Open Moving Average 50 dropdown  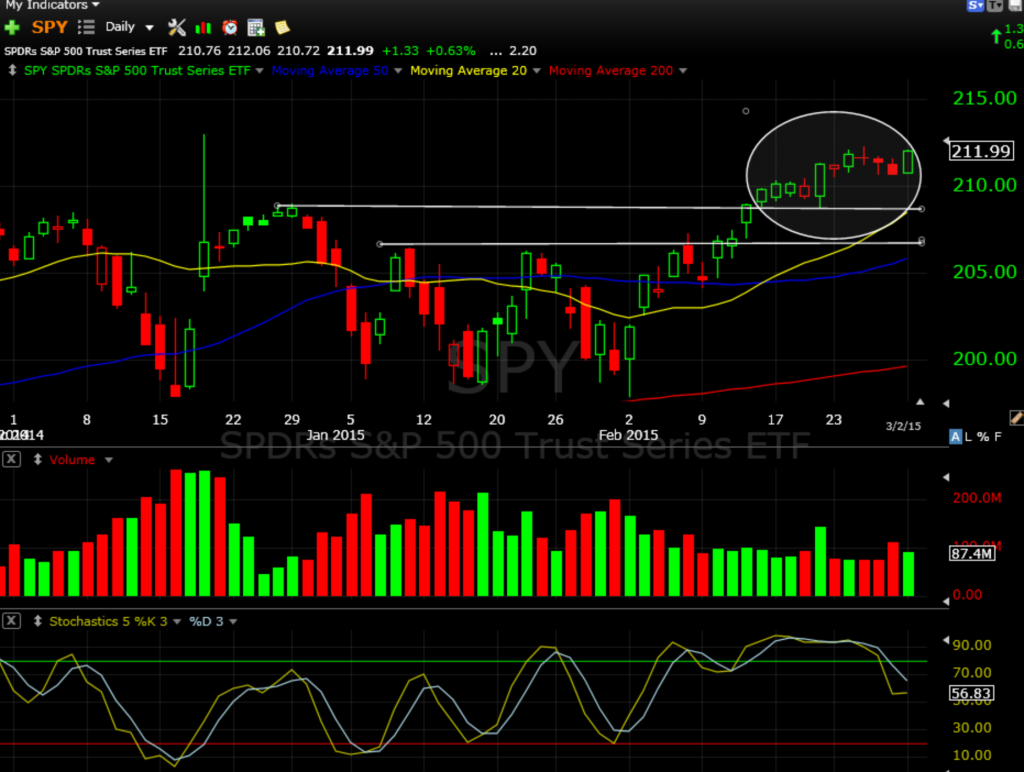coord(398,71)
